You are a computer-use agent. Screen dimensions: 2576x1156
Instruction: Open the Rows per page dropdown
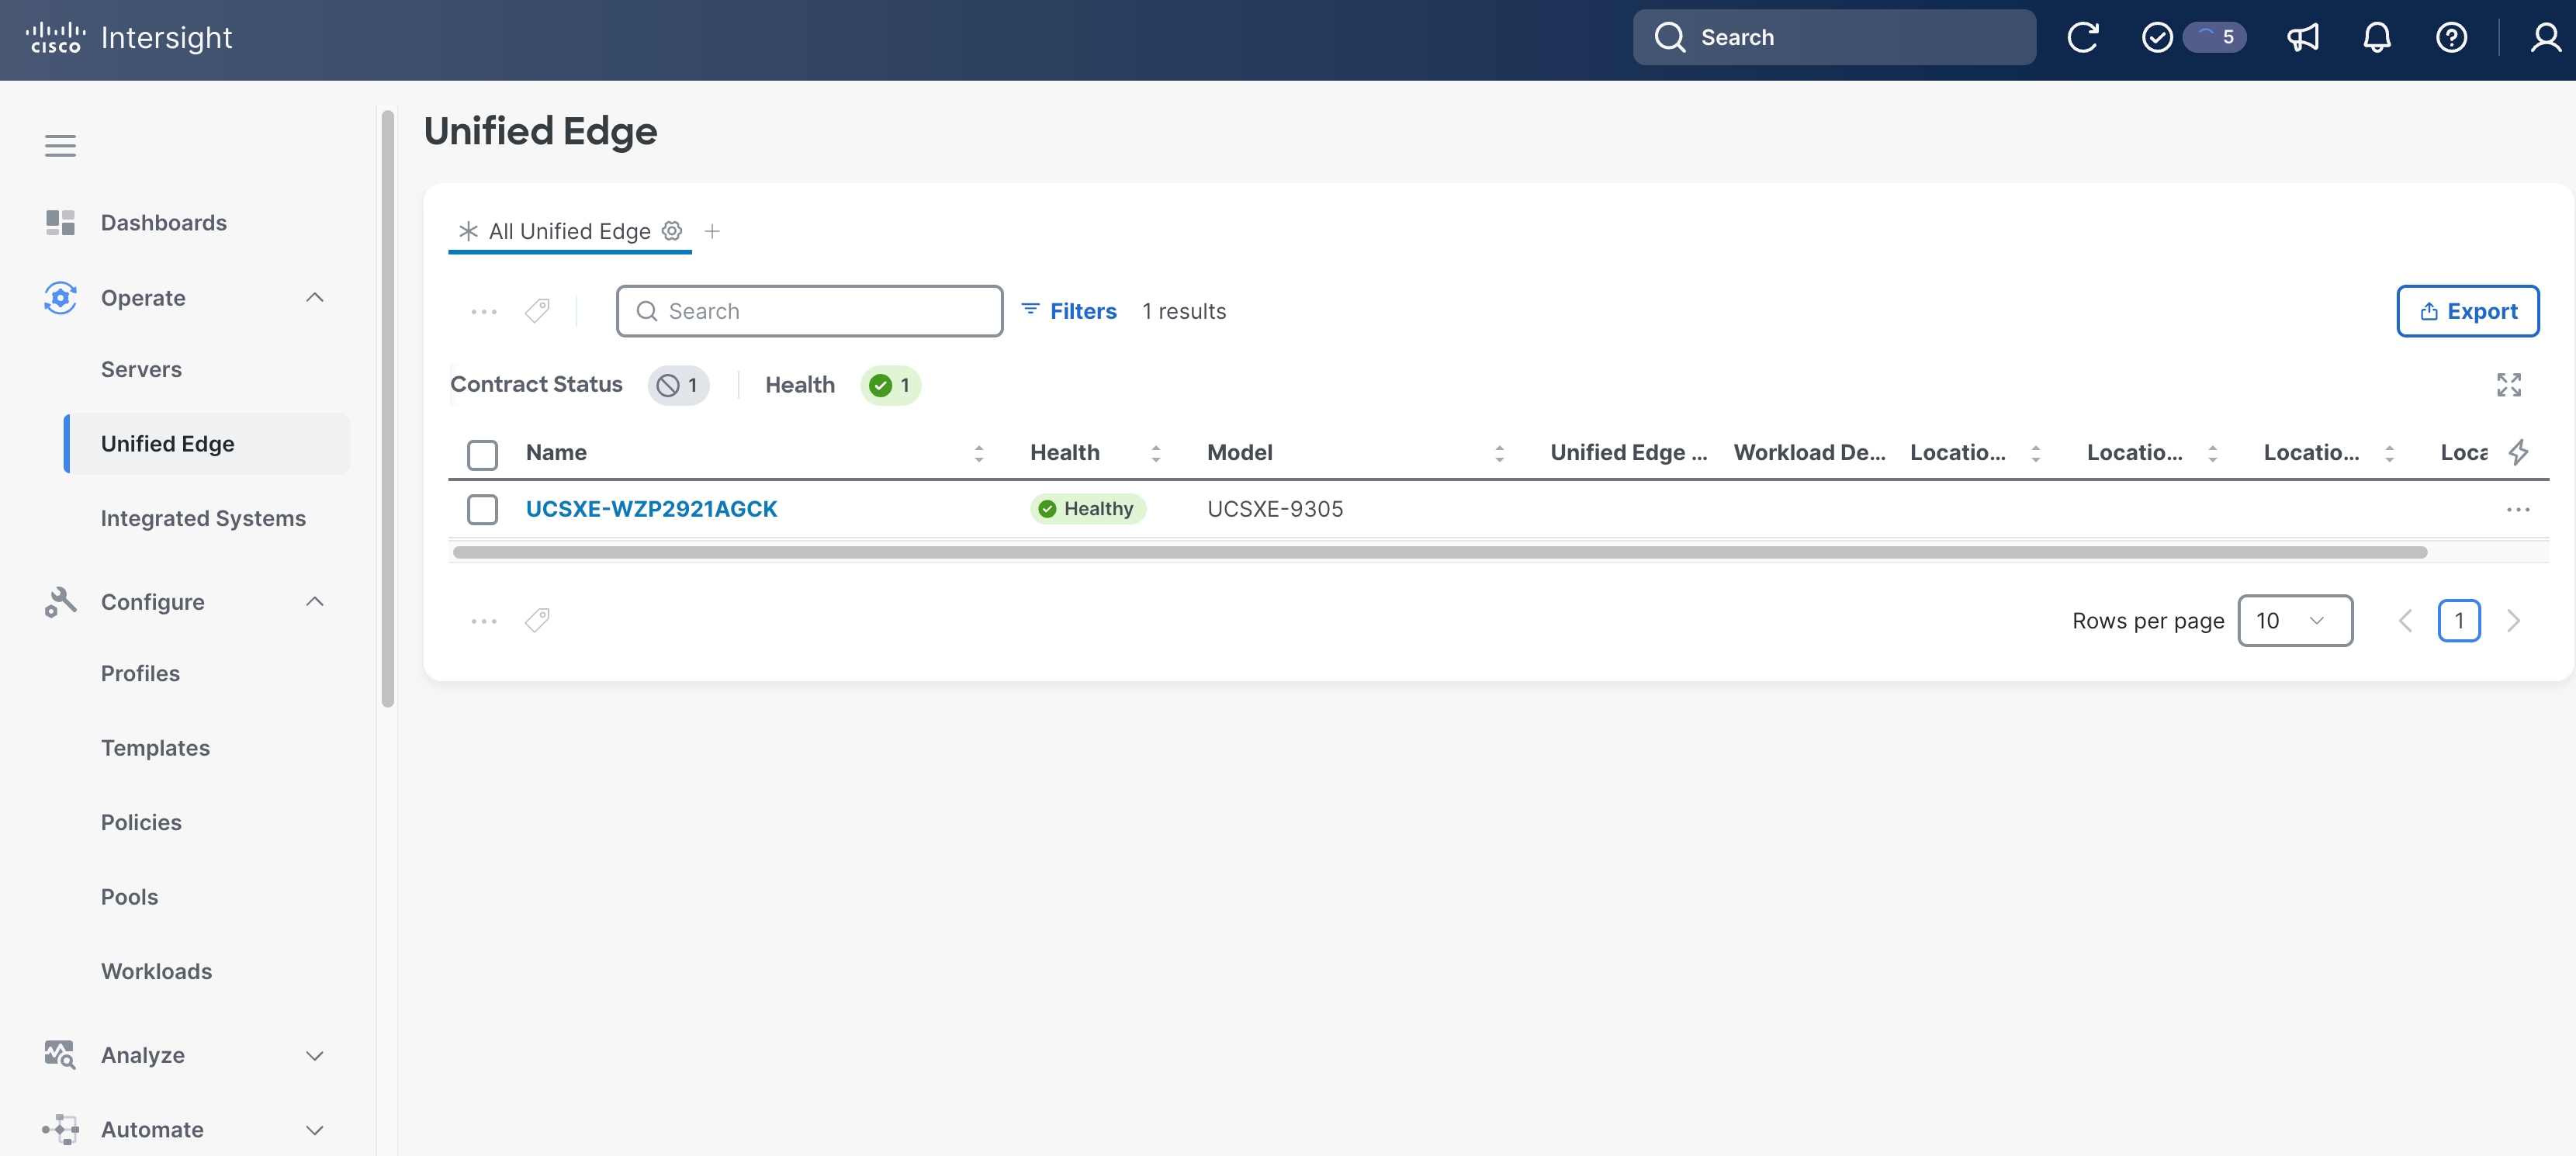coord(2294,621)
